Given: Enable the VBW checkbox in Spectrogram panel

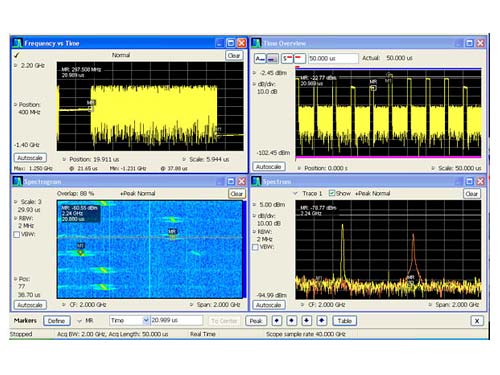Looking at the screenshot, I should pos(17,235).
